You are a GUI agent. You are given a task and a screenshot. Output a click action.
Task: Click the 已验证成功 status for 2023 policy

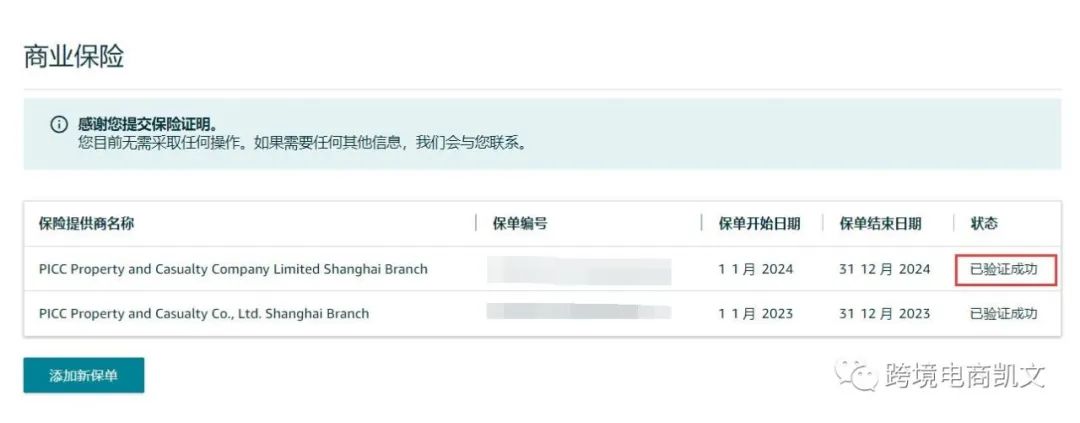click(x=1004, y=313)
